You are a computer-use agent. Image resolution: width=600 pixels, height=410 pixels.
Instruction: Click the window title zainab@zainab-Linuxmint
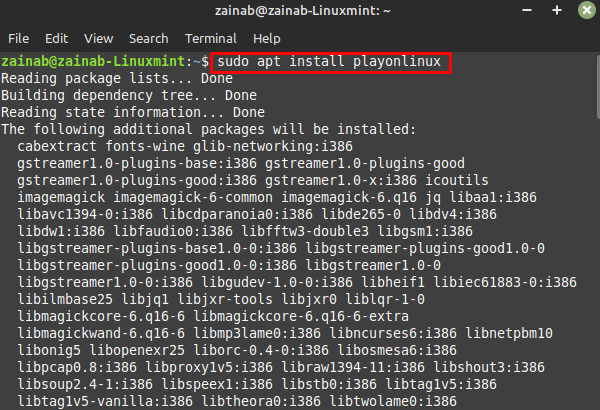point(302,11)
